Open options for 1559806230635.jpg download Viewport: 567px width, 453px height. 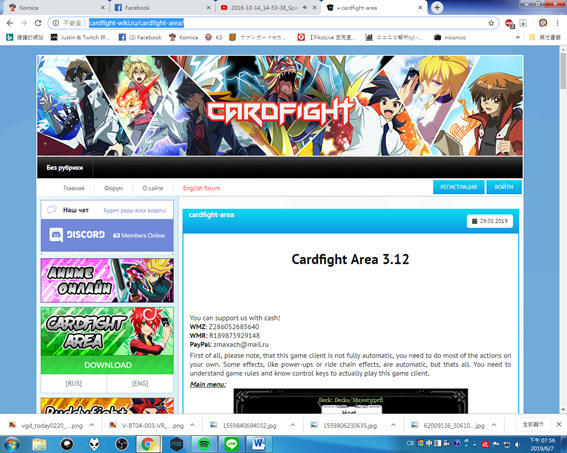393,425
